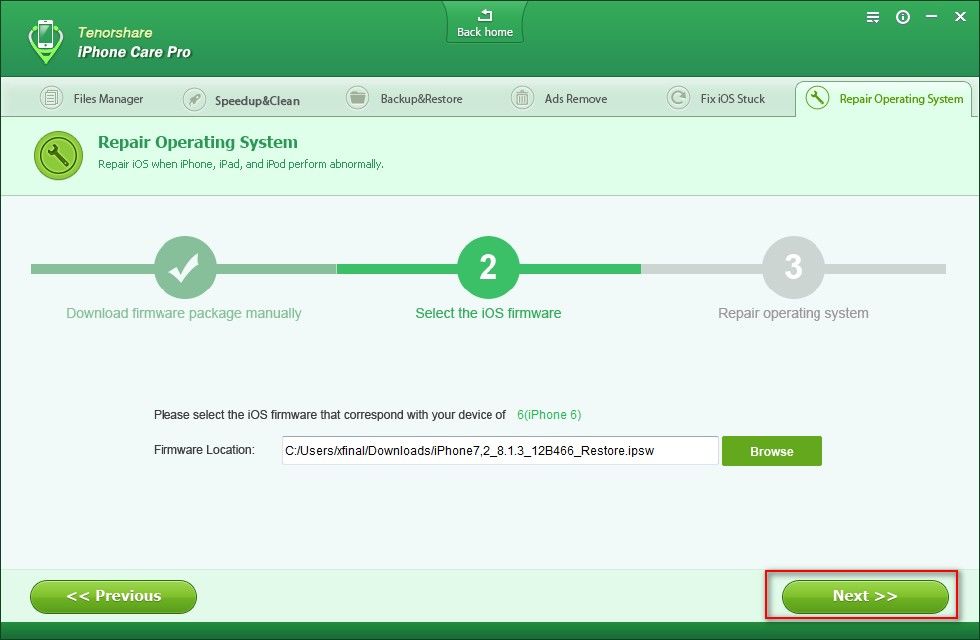This screenshot has width=980, height=640.
Task: Minimize the iPhone Care Pro window
Action: tap(931, 17)
